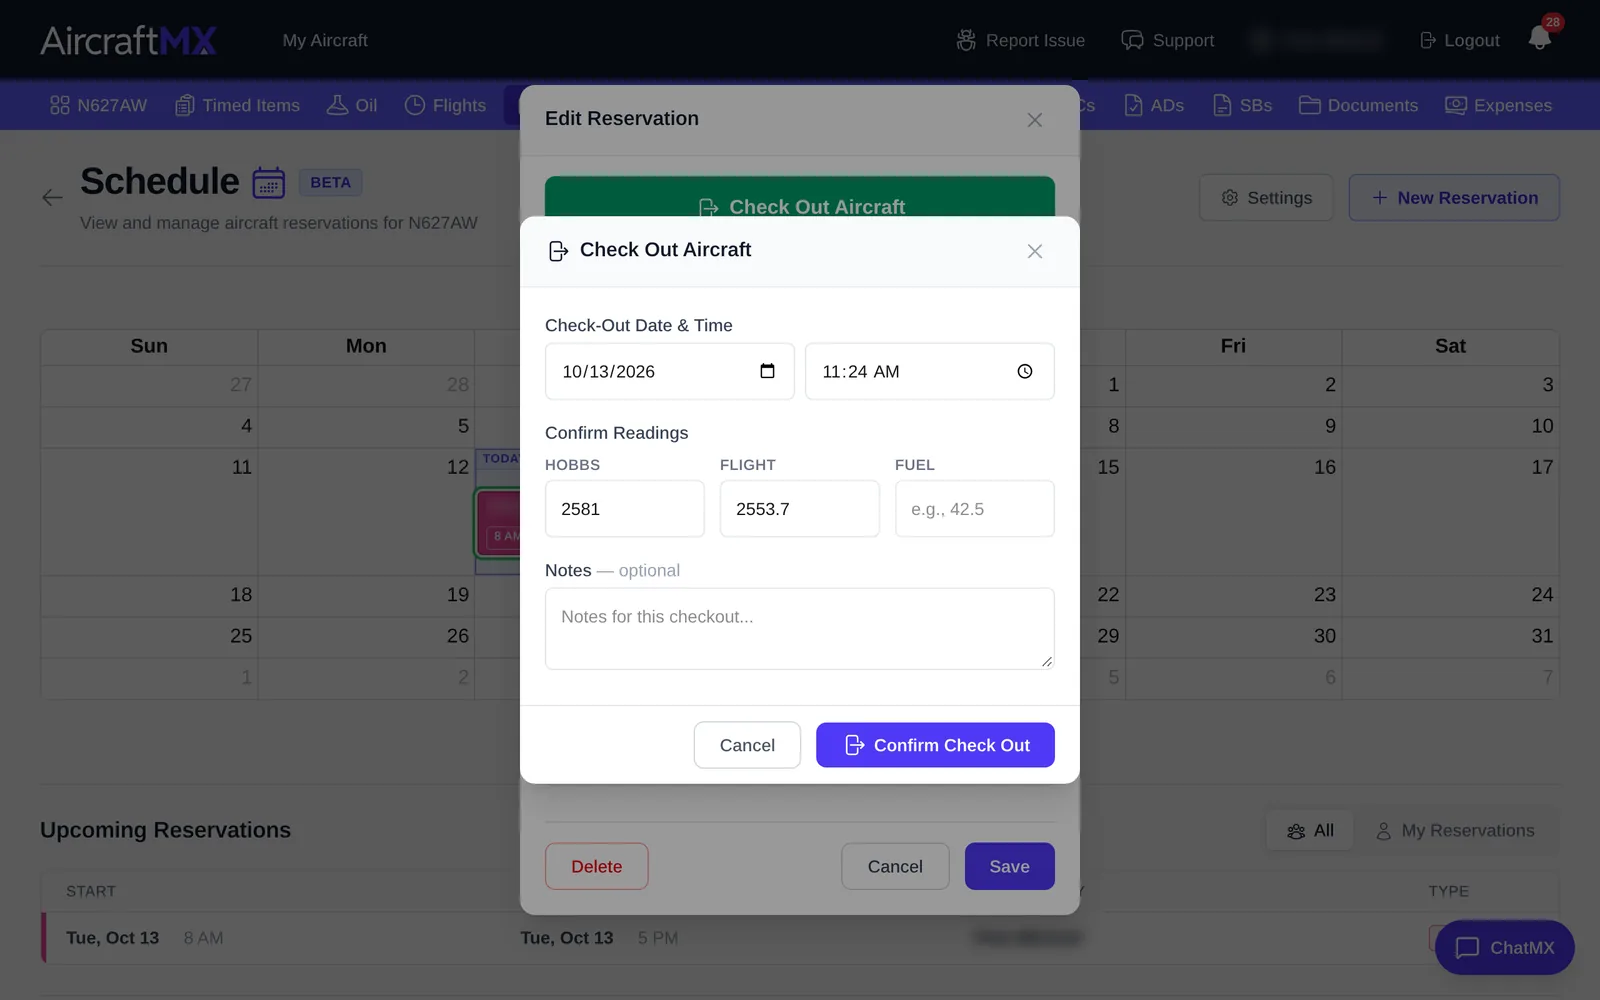Click the Fuel reading field
Screen dimensions: 1600x1000
(975, 509)
